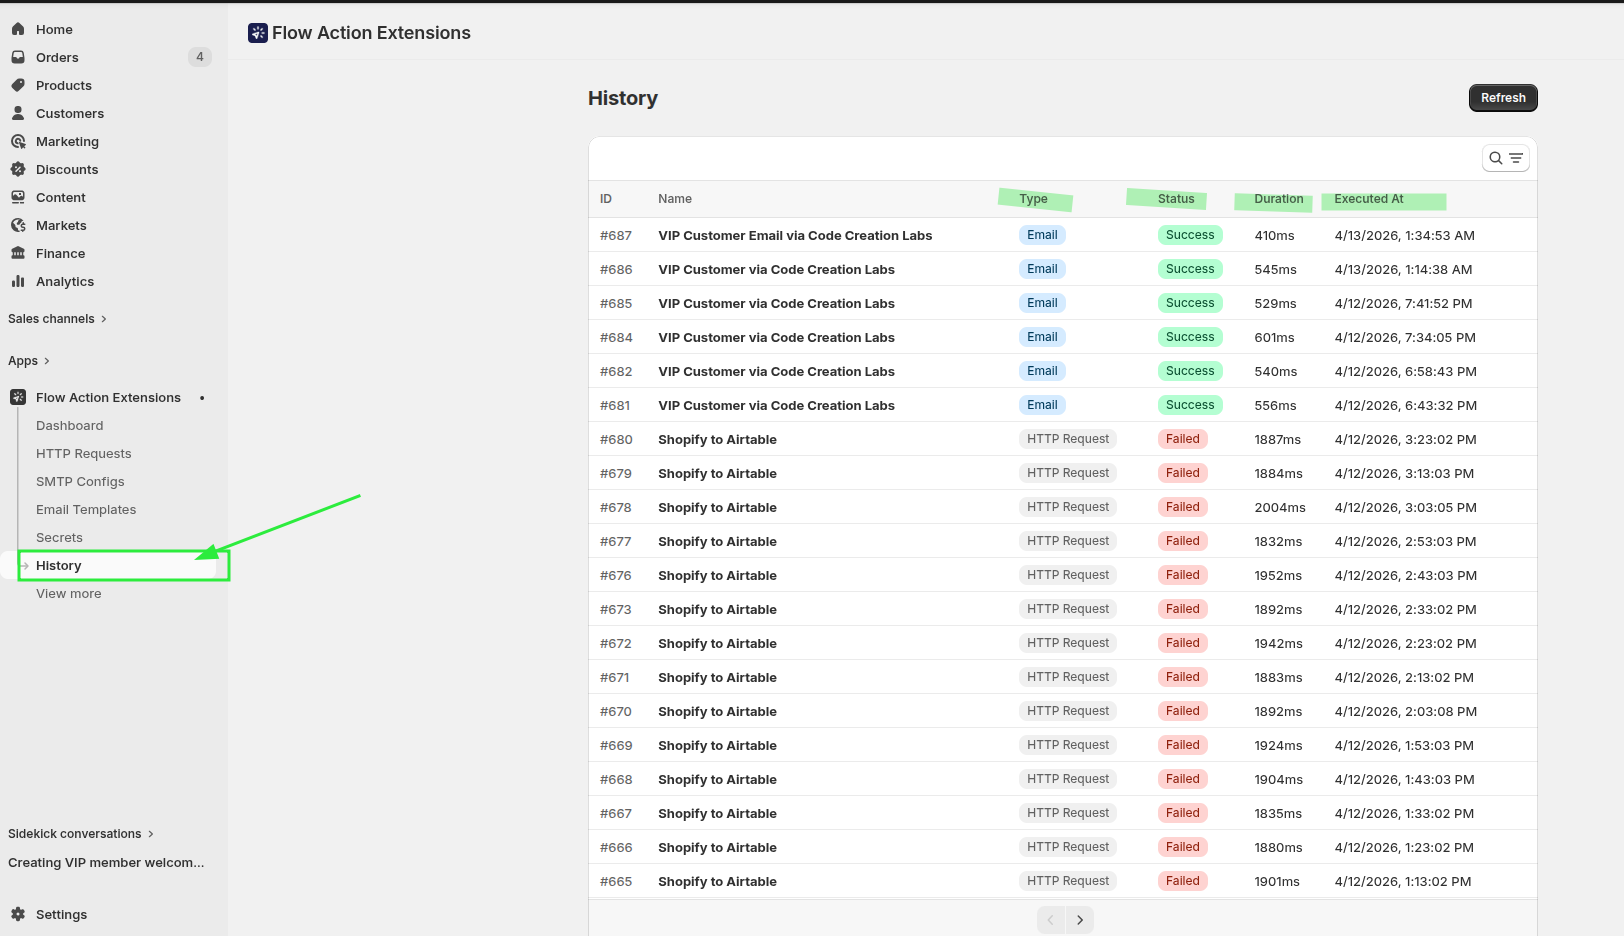The height and width of the screenshot is (936, 1624).
Task: Click the Orders count badge showing 4
Action: tap(200, 57)
